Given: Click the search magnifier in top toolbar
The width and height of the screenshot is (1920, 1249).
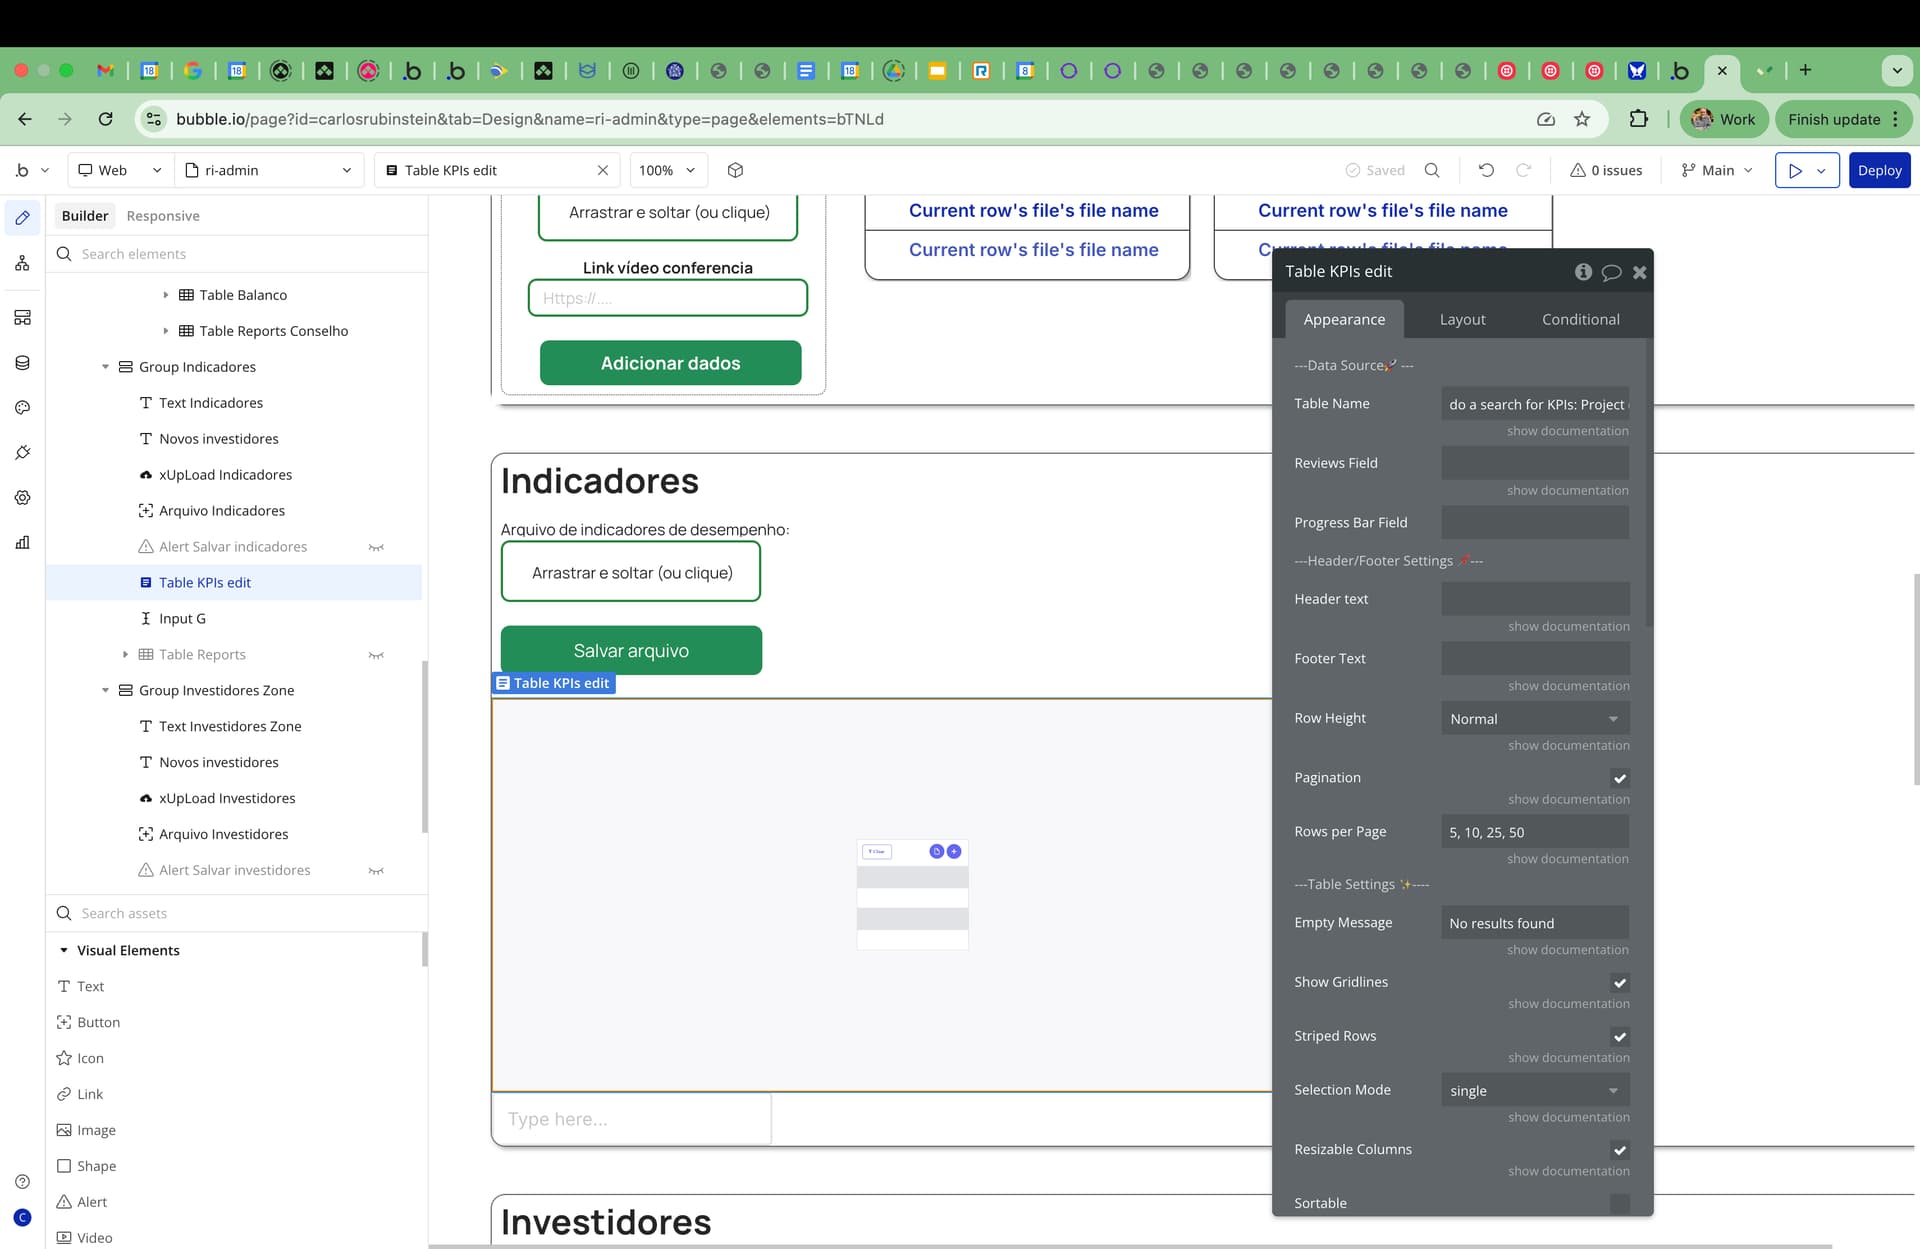Looking at the screenshot, I should click(x=1432, y=170).
